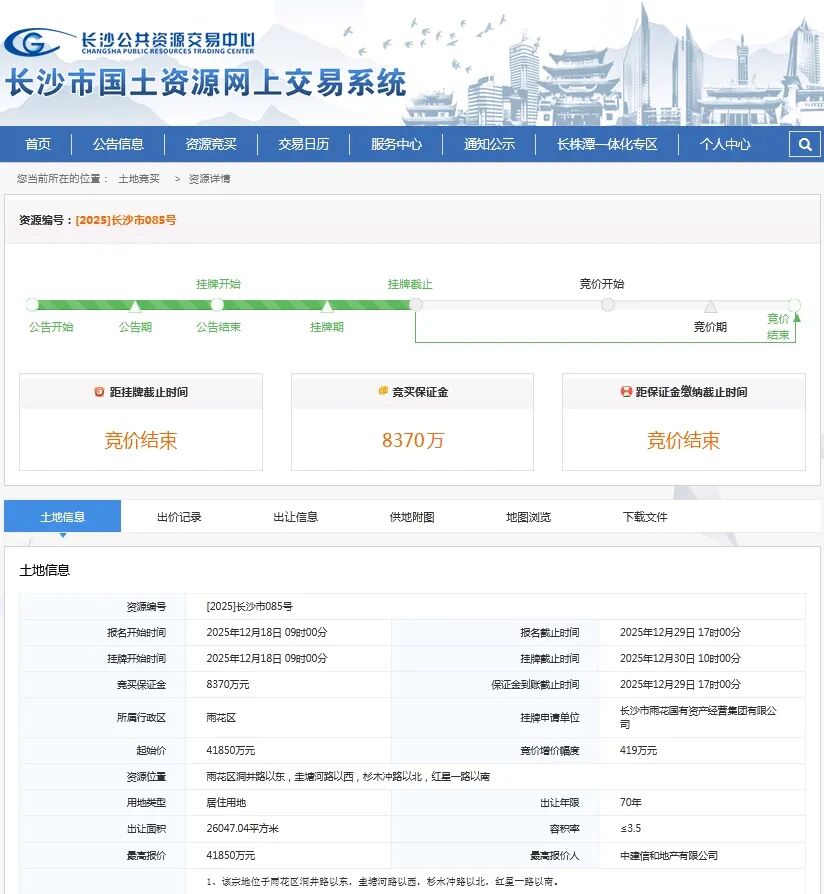This screenshot has width=824, height=894.
Task: Click the icon beside 距保证金缴纳截止时间
Action: (627, 392)
